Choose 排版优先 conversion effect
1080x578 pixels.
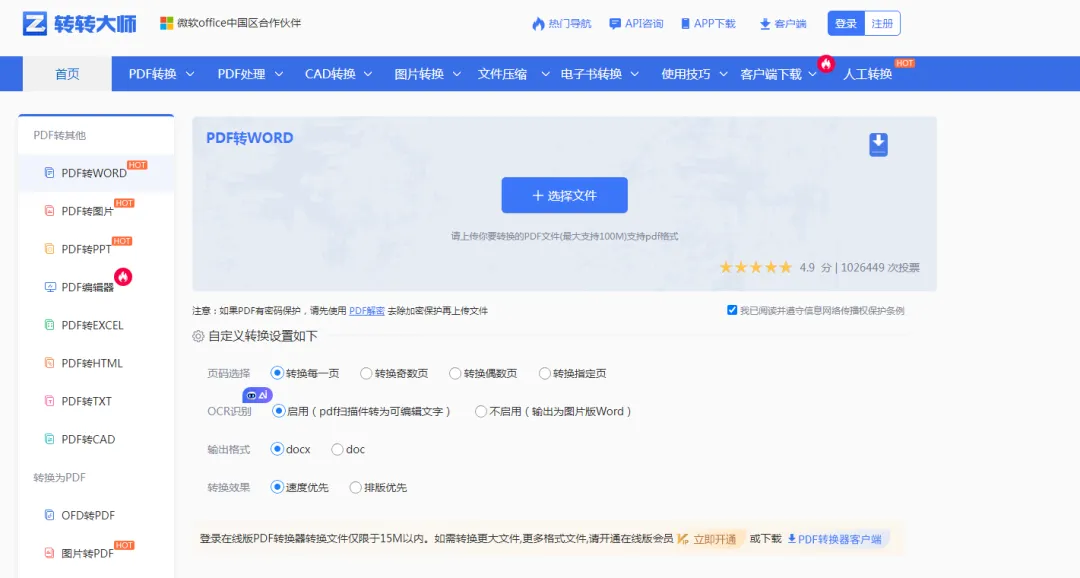pos(355,488)
